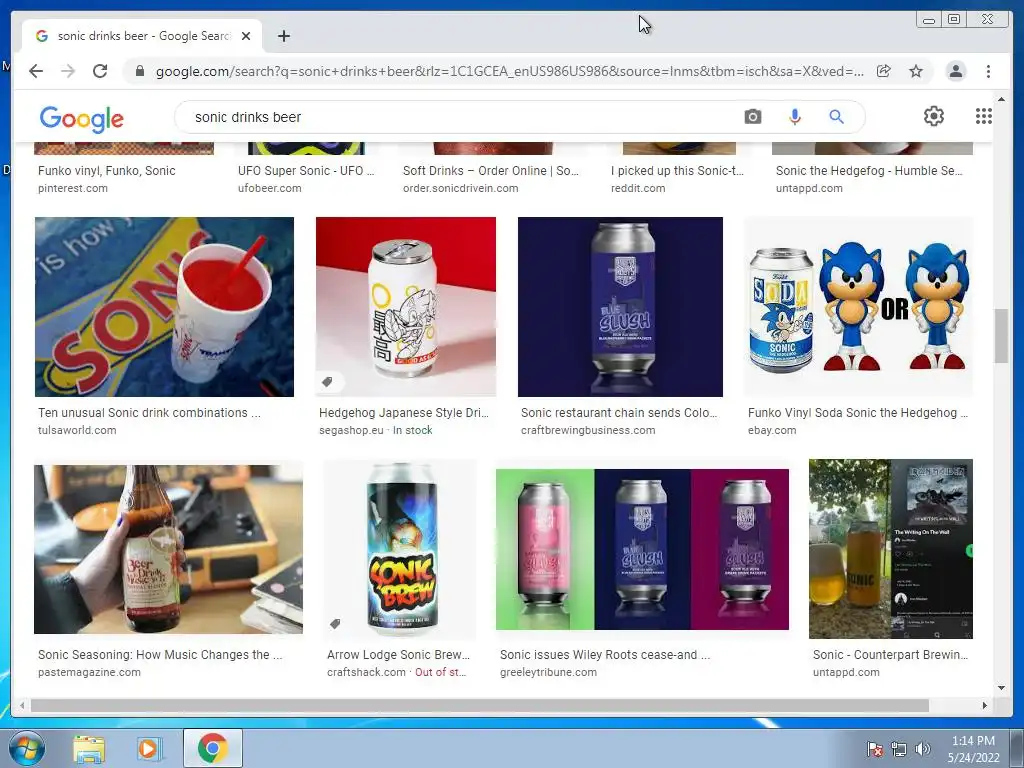The width and height of the screenshot is (1024, 768).
Task: Reload the current page
Action: tap(100, 71)
